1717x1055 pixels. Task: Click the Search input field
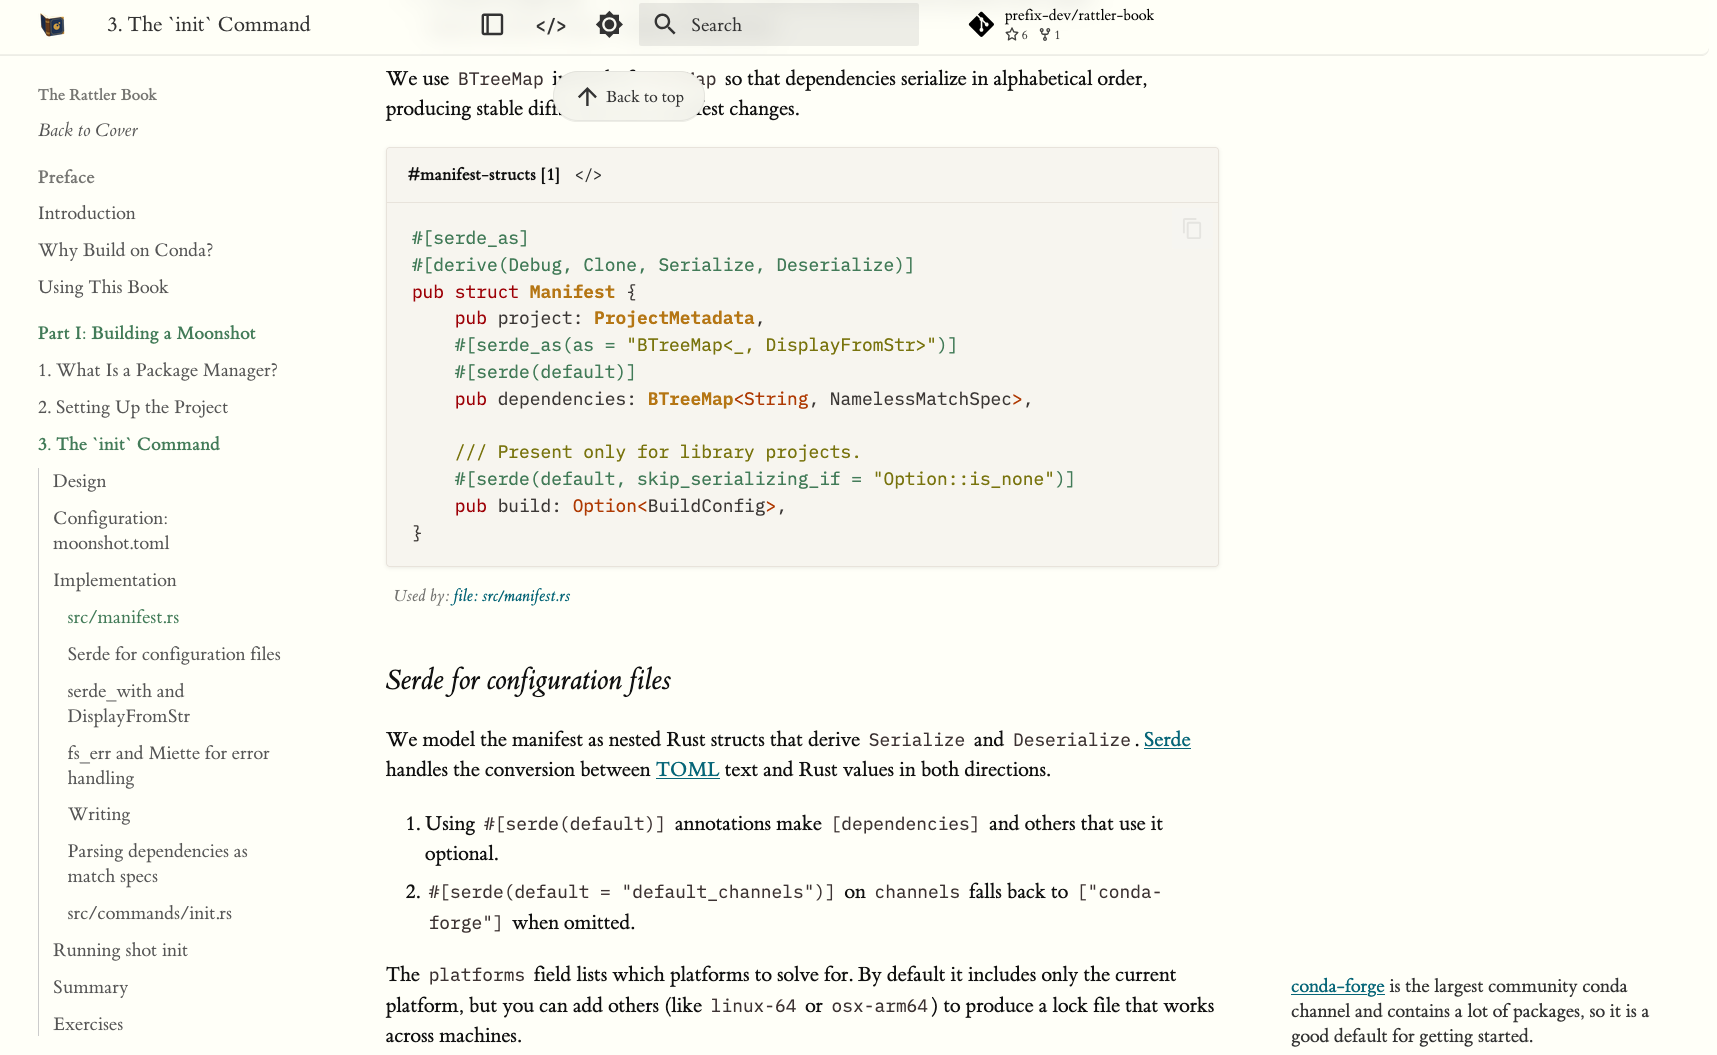[779, 25]
